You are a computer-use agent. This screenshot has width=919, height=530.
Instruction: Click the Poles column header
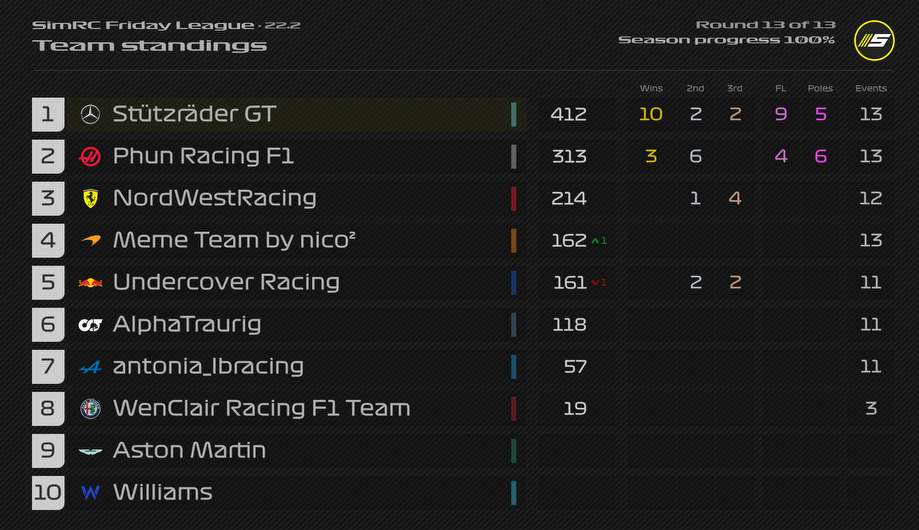click(x=820, y=88)
